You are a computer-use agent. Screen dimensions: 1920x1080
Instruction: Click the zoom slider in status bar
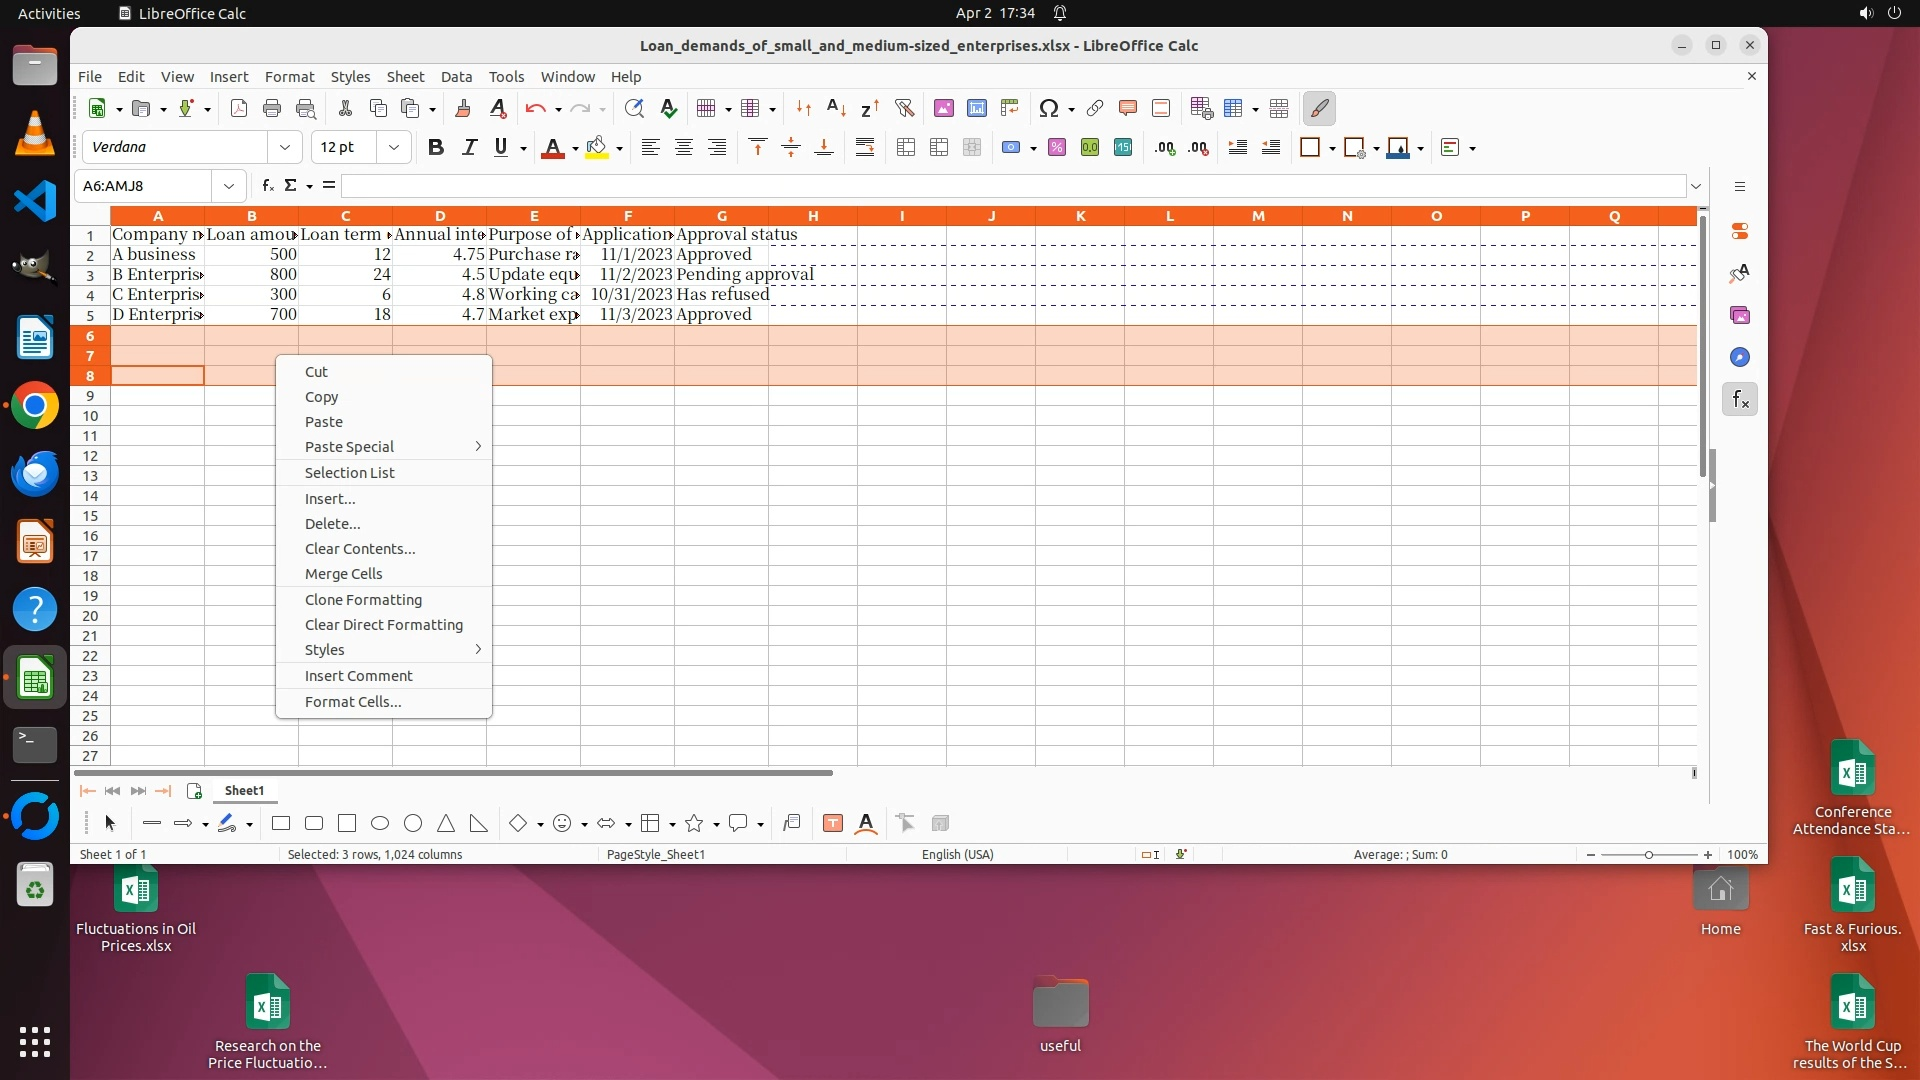coord(1649,855)
